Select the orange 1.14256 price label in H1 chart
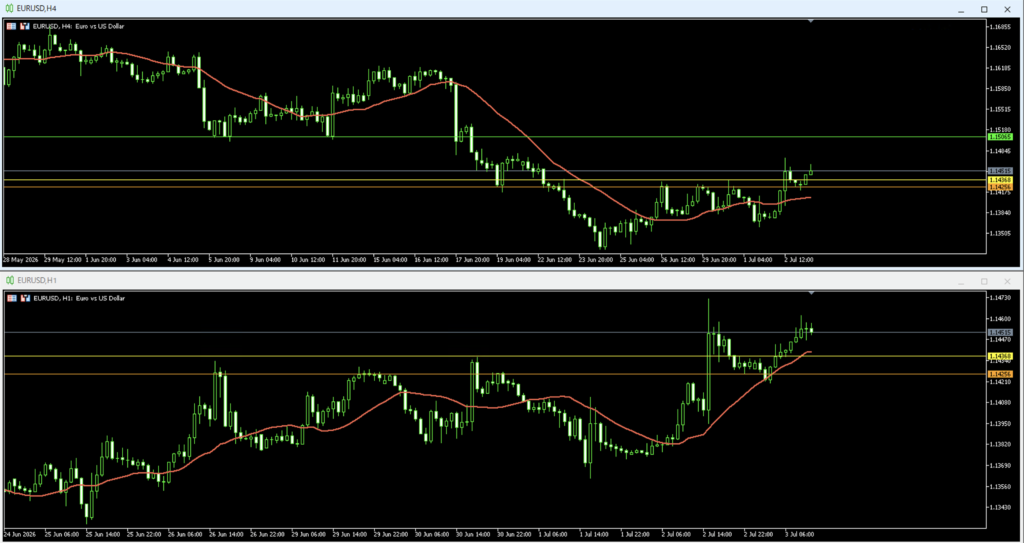1024x543 pixels. pos(1000,374)
